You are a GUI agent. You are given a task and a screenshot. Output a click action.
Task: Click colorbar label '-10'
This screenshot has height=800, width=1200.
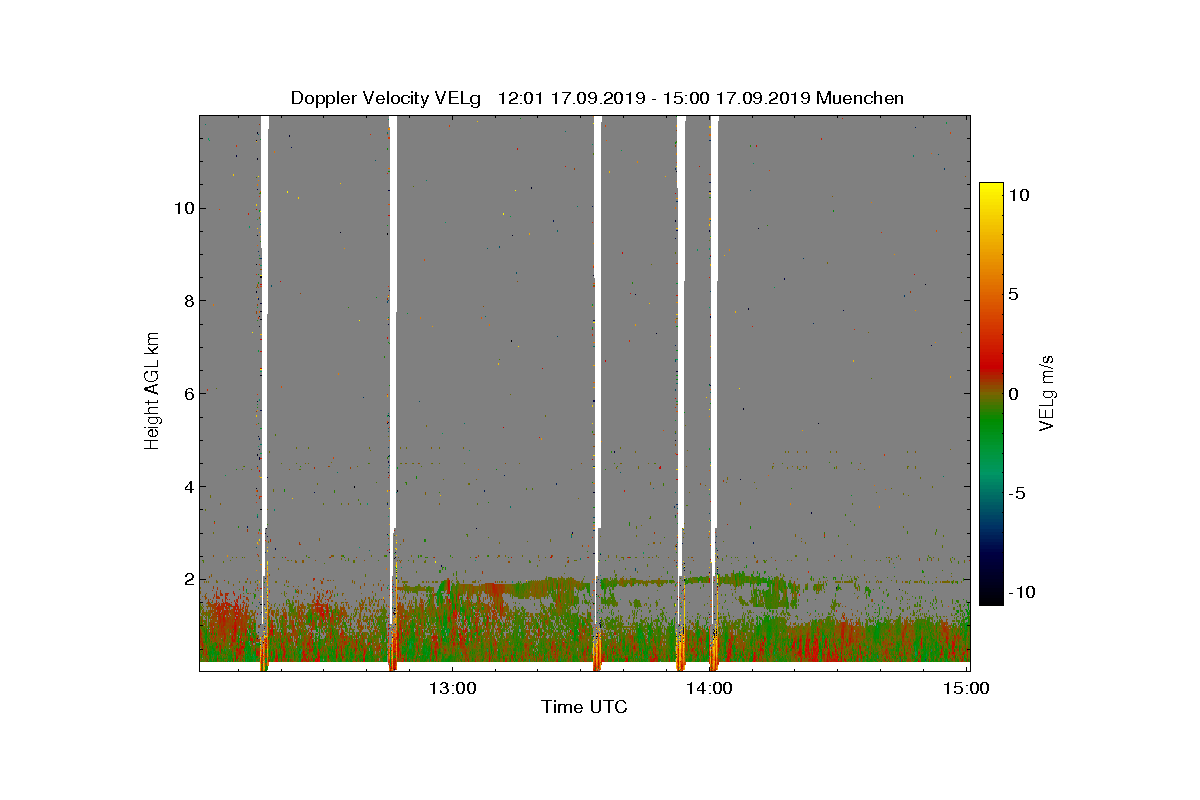1020,592
